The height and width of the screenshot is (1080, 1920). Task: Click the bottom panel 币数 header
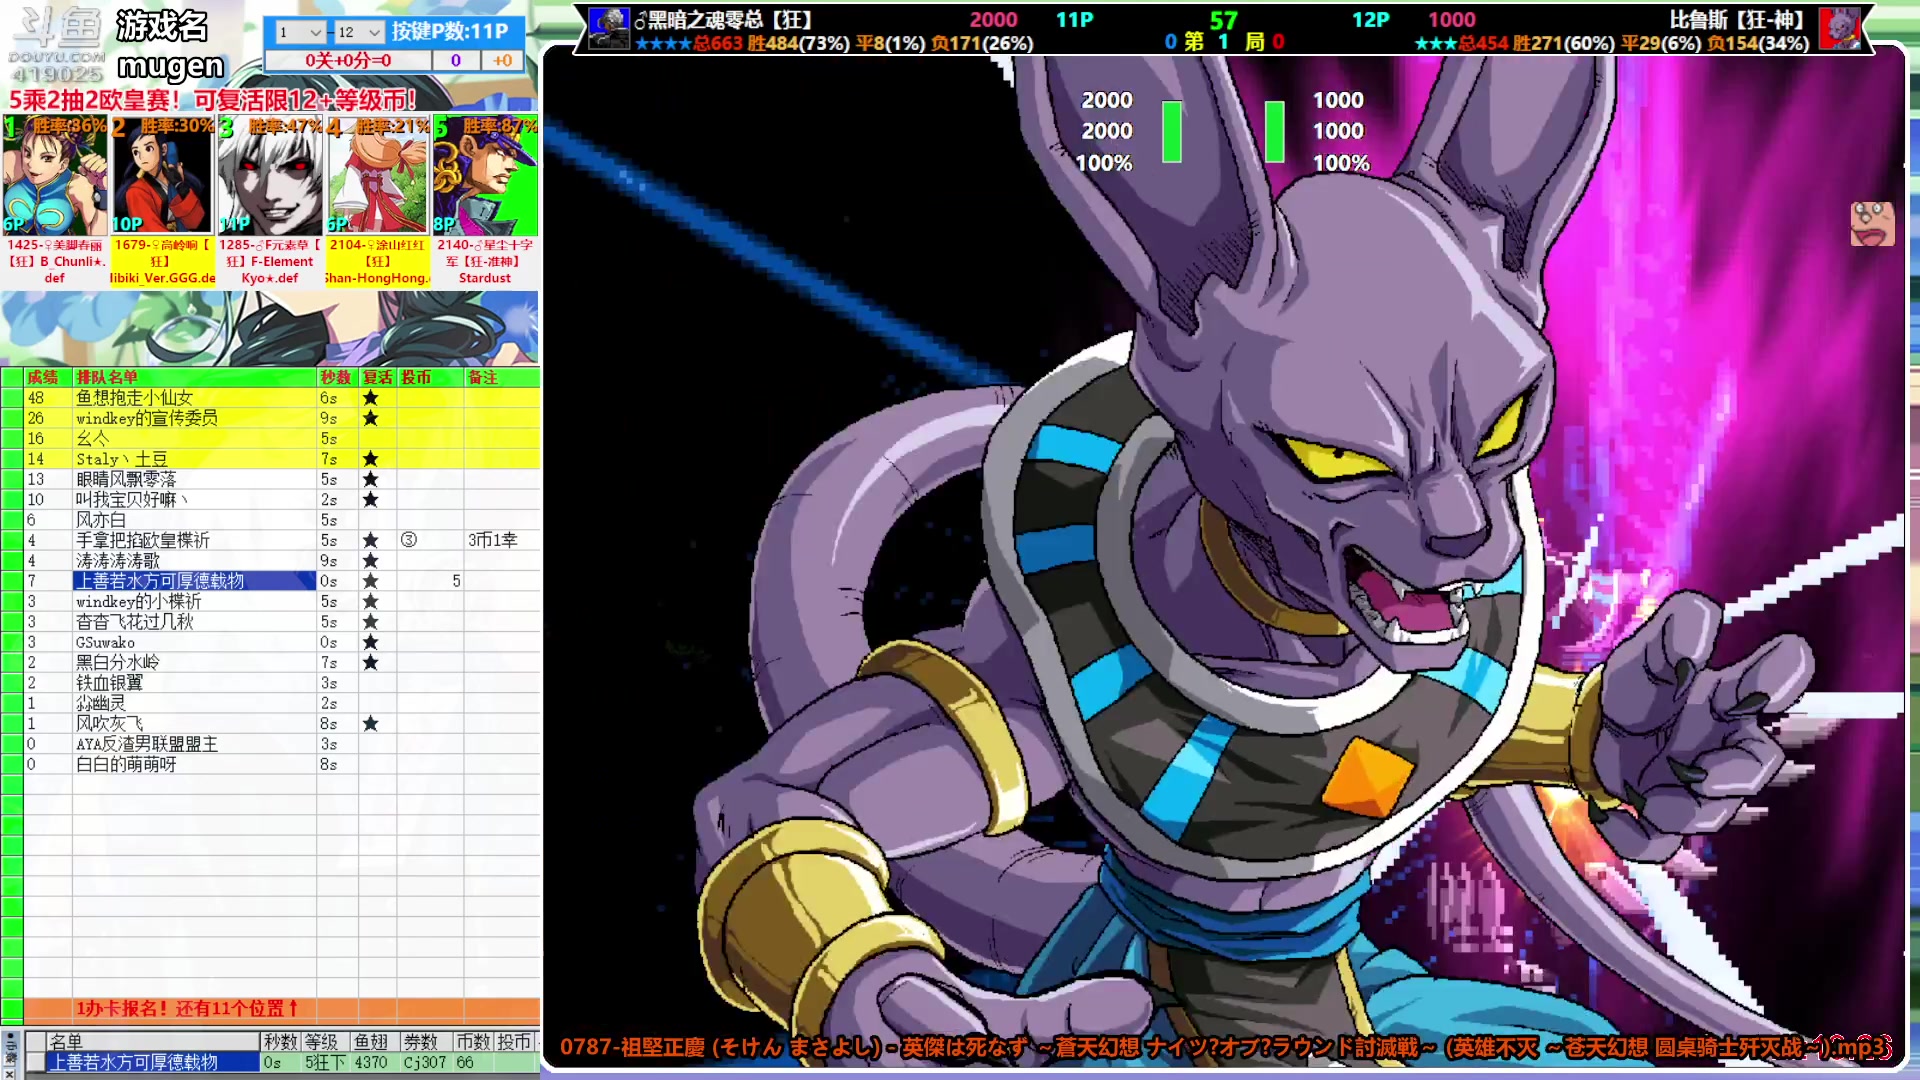point(472,1041)
